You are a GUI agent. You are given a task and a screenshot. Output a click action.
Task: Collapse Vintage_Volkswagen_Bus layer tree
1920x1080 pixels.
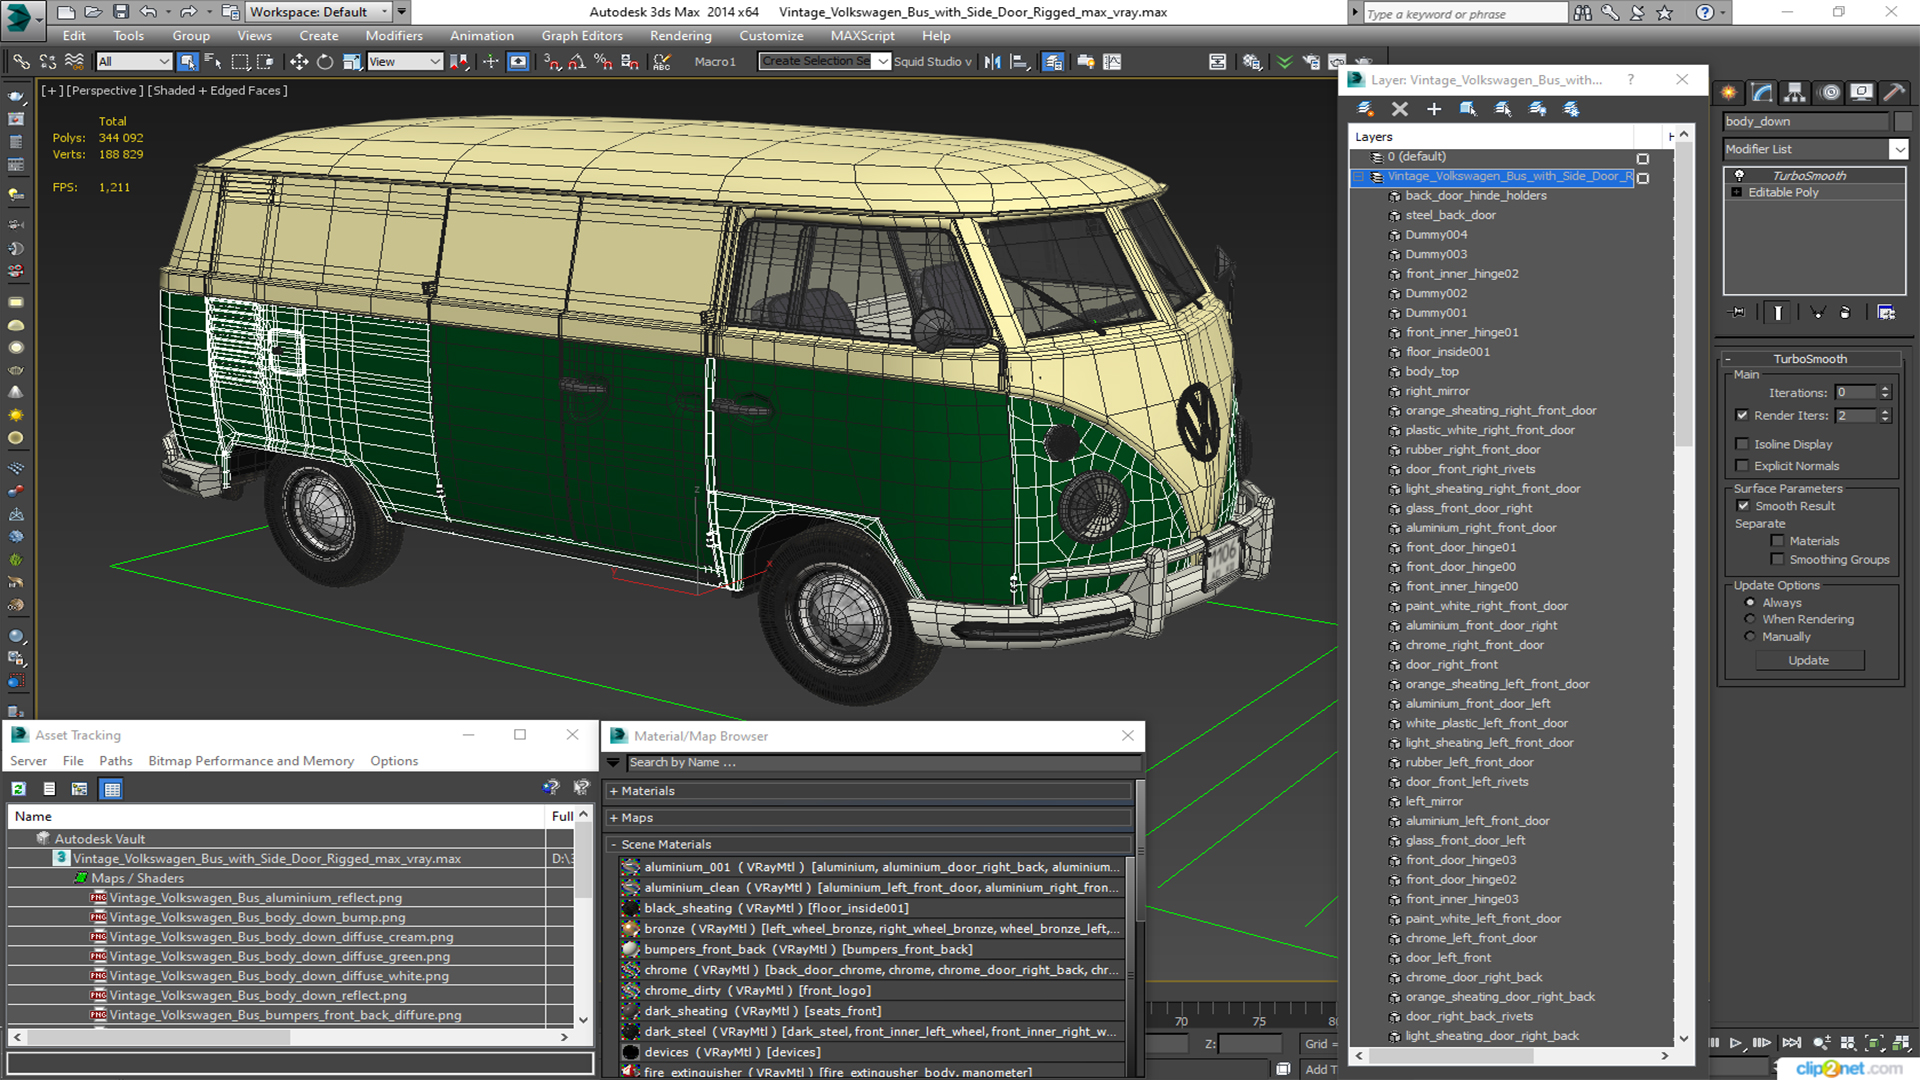pos(1358,177)
